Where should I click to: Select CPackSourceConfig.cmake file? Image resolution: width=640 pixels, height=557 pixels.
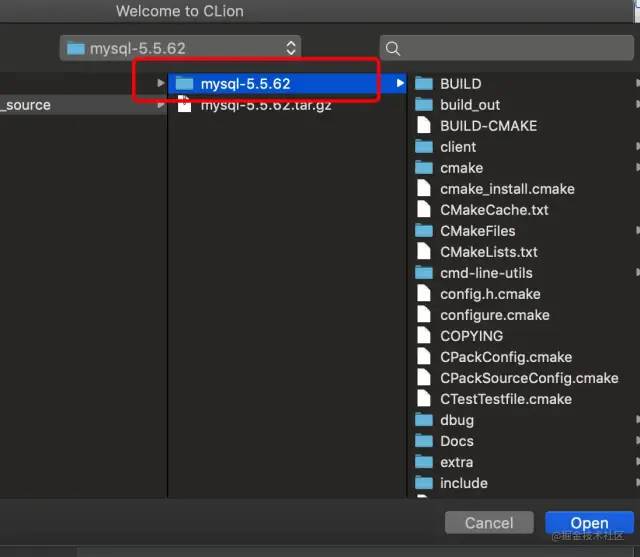pos(529,378)
